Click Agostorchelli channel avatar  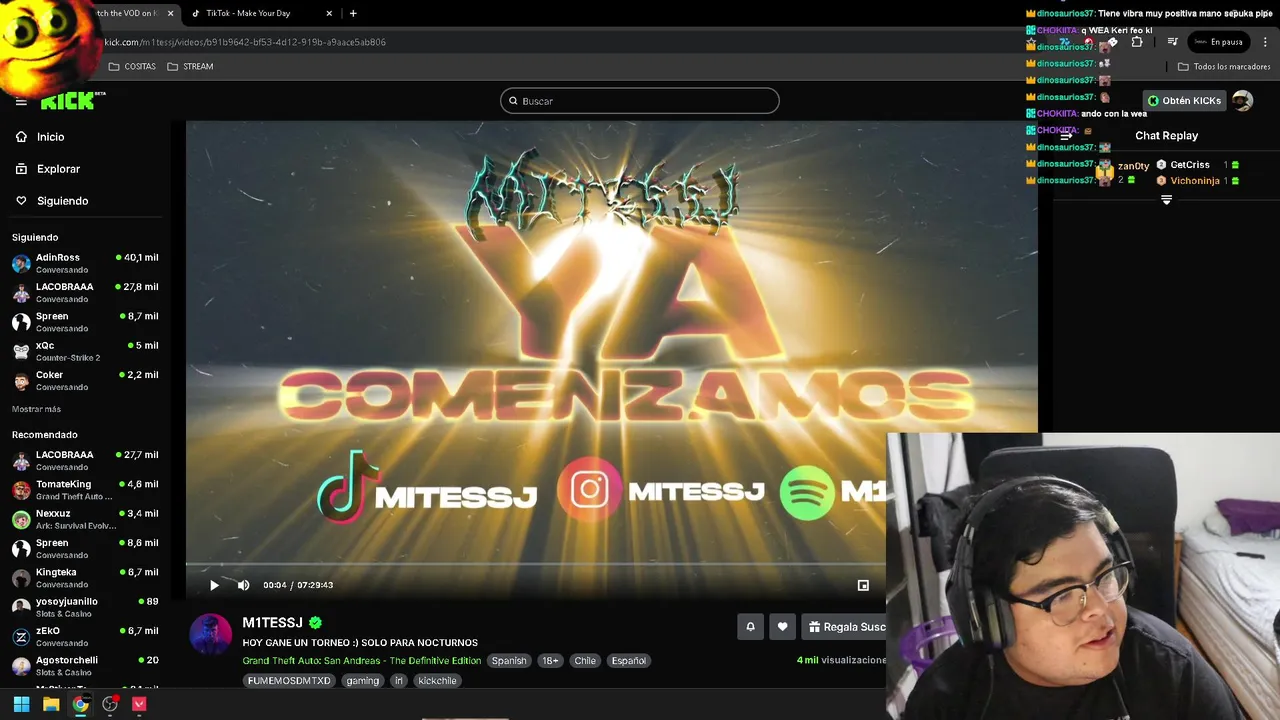tap(21, 666)
